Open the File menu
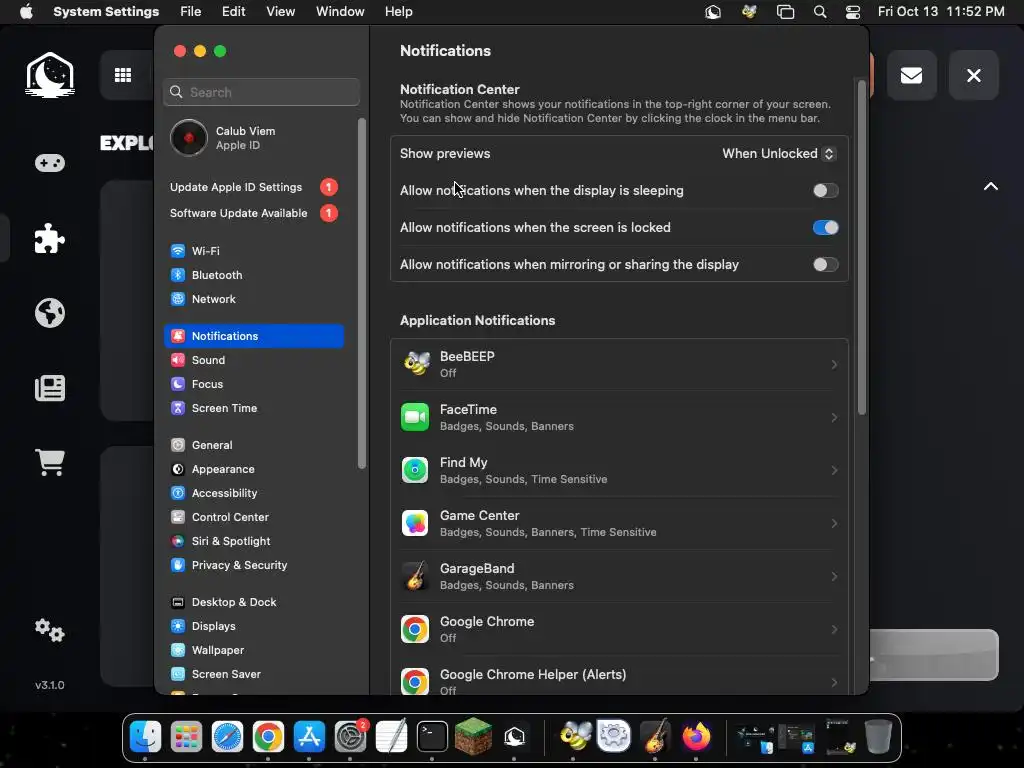Screen dimensions: 1024x768 (191, 12)
